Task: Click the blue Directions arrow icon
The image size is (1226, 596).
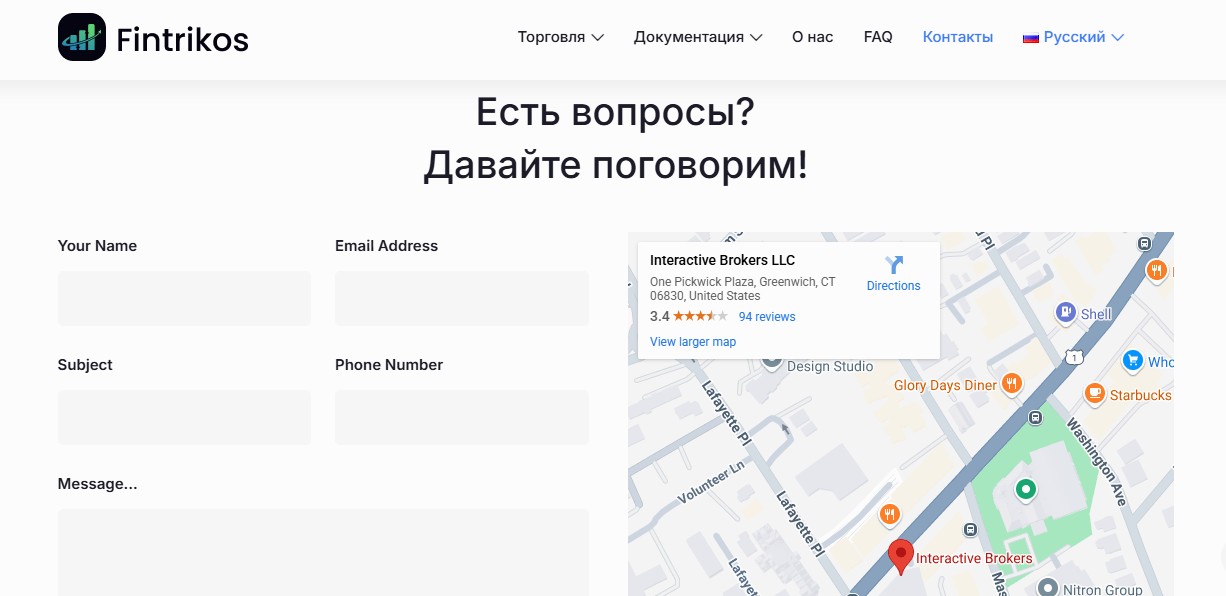Action: (x=894, y=265)
